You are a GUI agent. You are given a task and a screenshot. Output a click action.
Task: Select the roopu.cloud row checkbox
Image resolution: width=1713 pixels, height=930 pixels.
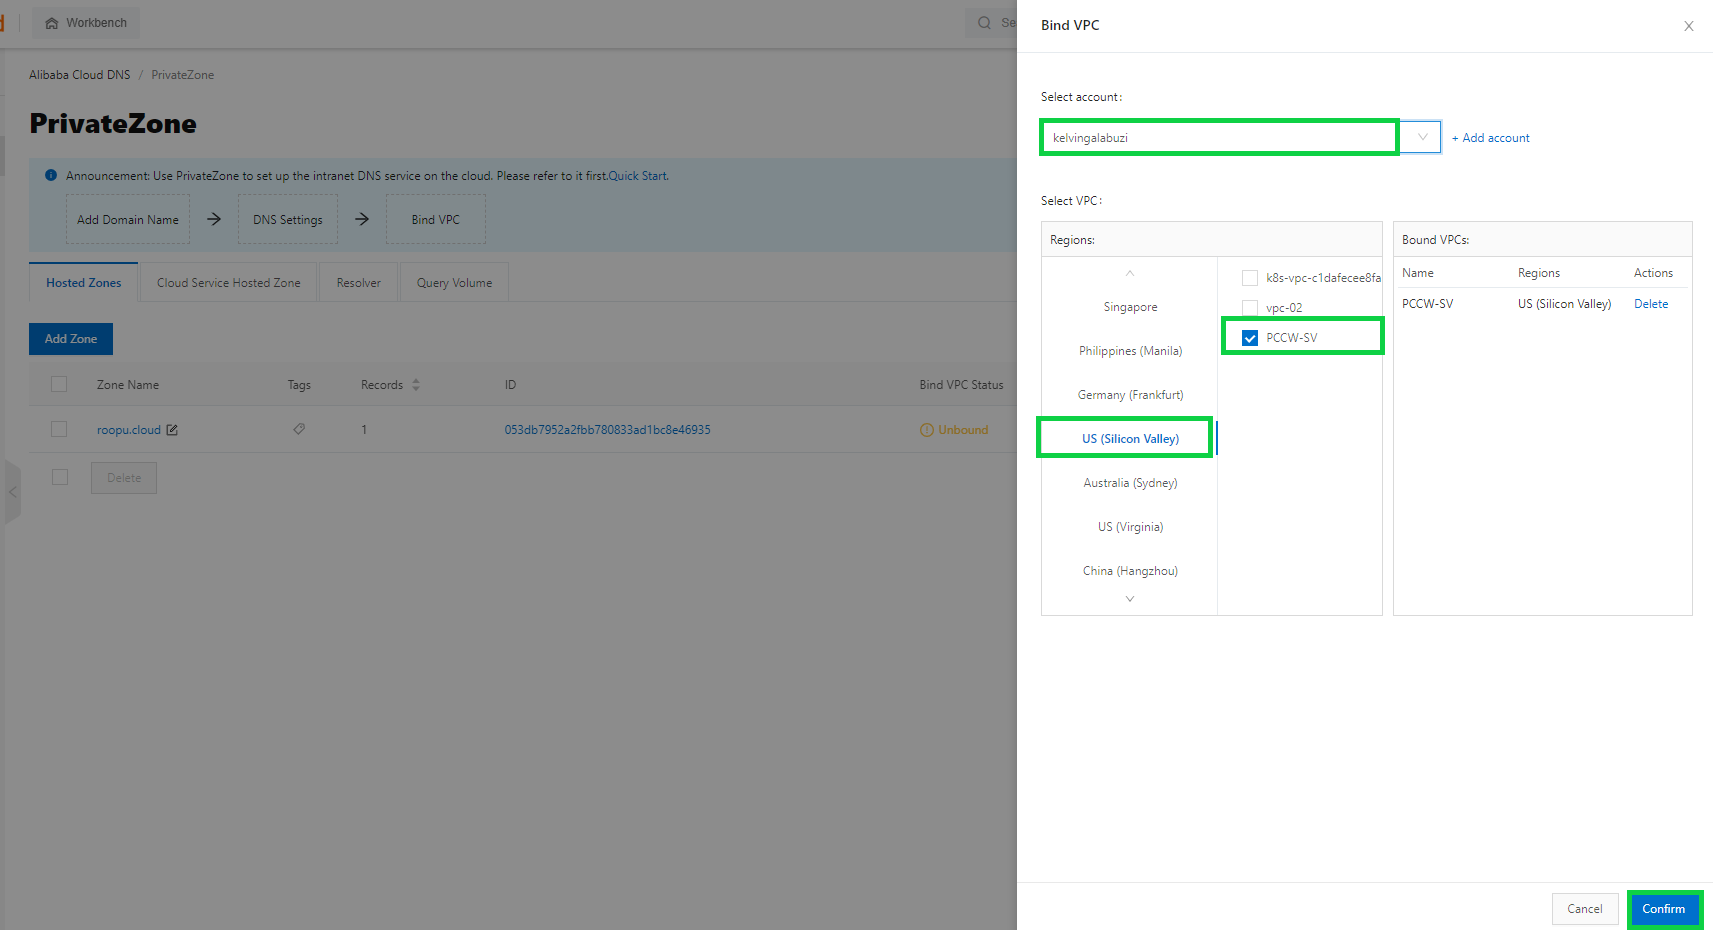click(59, 429)
